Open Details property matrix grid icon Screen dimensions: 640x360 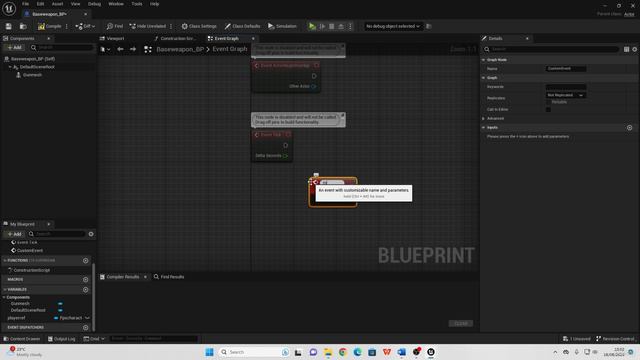coord(626,49)
